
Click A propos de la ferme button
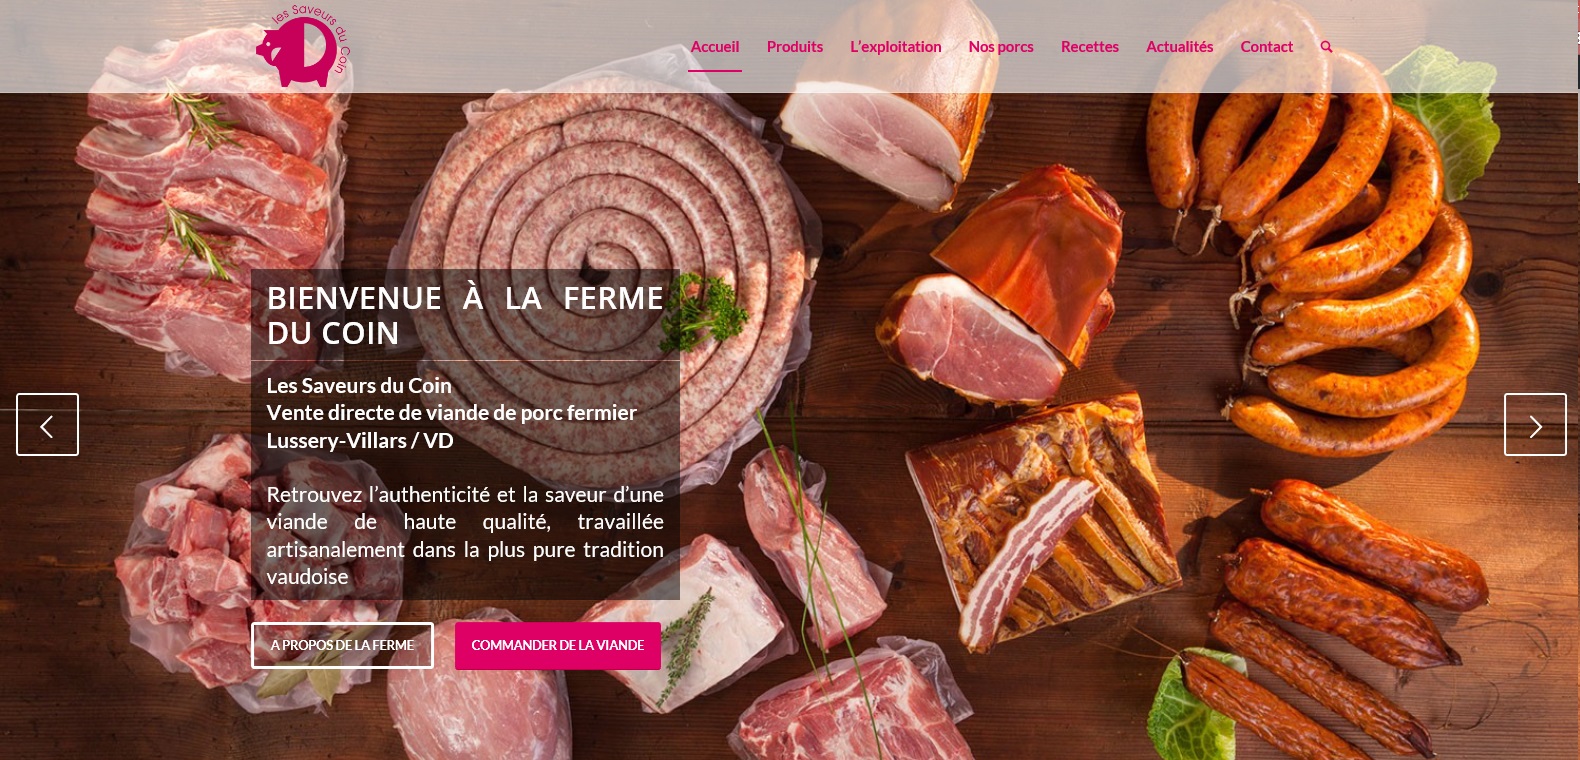342,645
